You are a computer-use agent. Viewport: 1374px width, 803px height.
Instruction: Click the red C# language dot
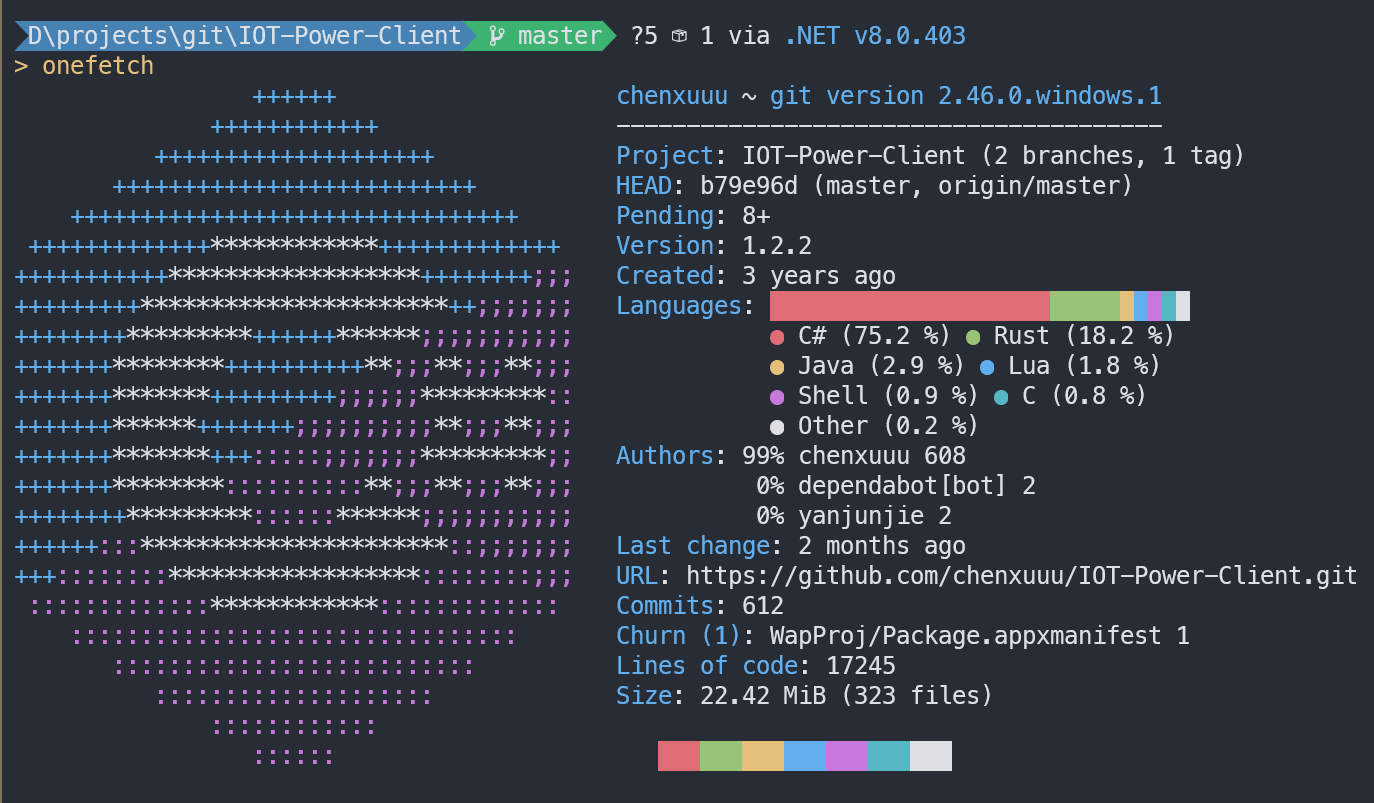pos(777,337)
